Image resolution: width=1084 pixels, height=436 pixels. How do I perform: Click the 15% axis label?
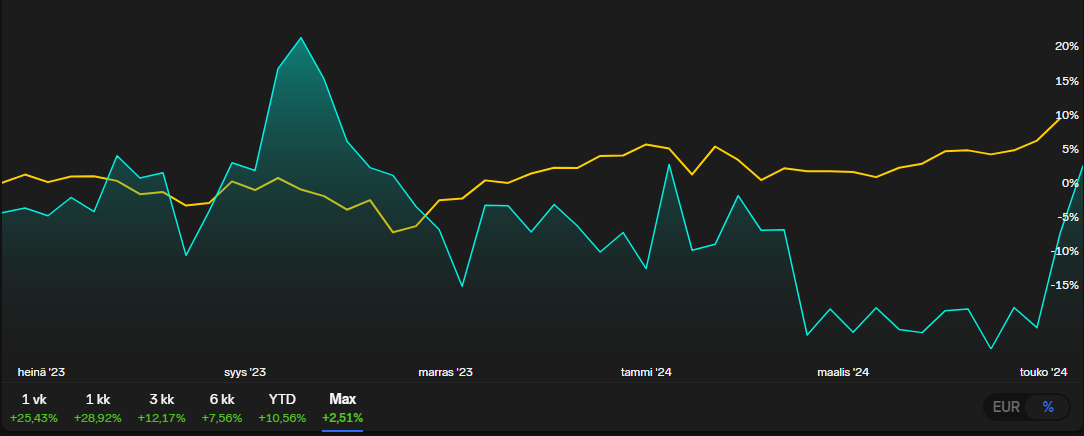tap(1066, 81)
